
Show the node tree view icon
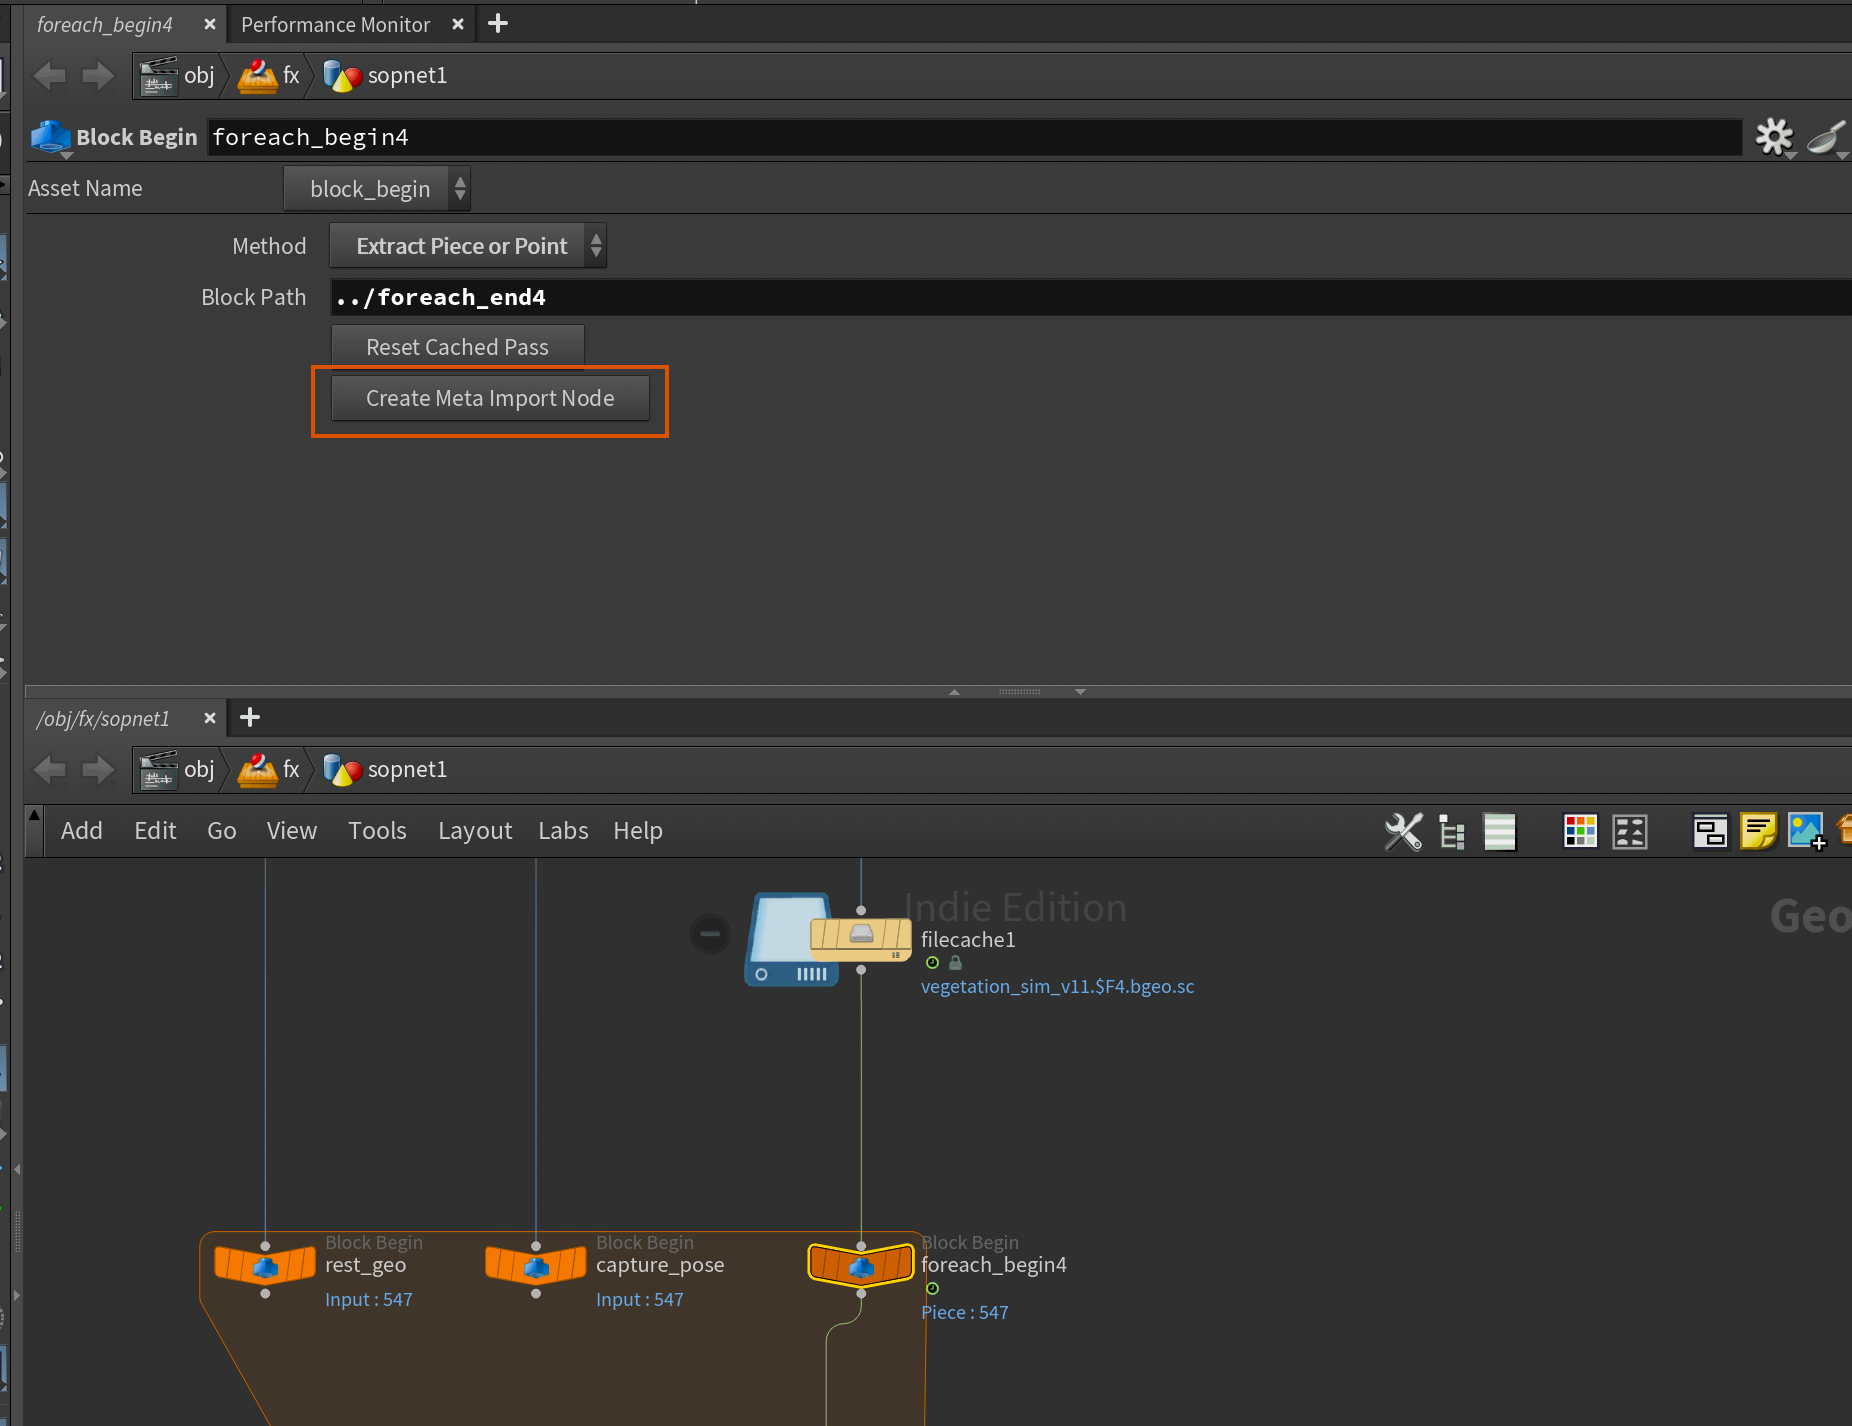click(1451, 831)
